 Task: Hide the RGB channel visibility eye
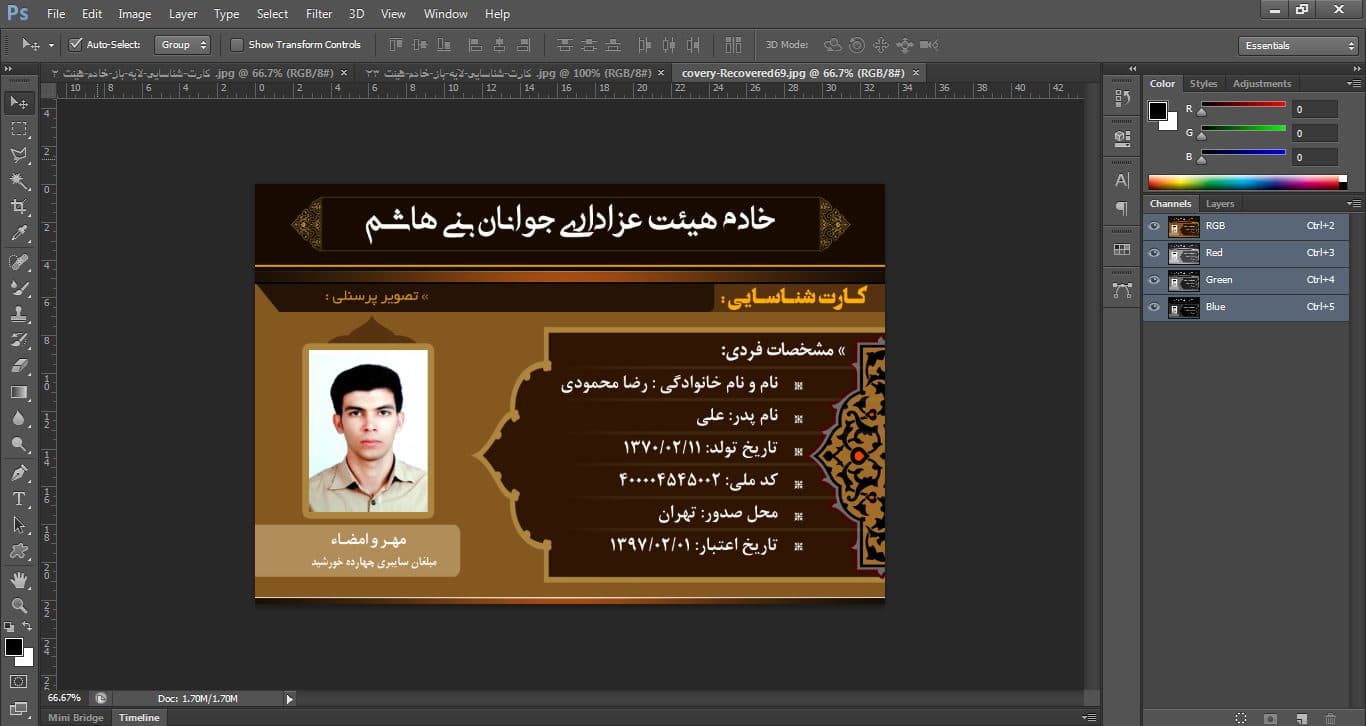(1154, 226)
